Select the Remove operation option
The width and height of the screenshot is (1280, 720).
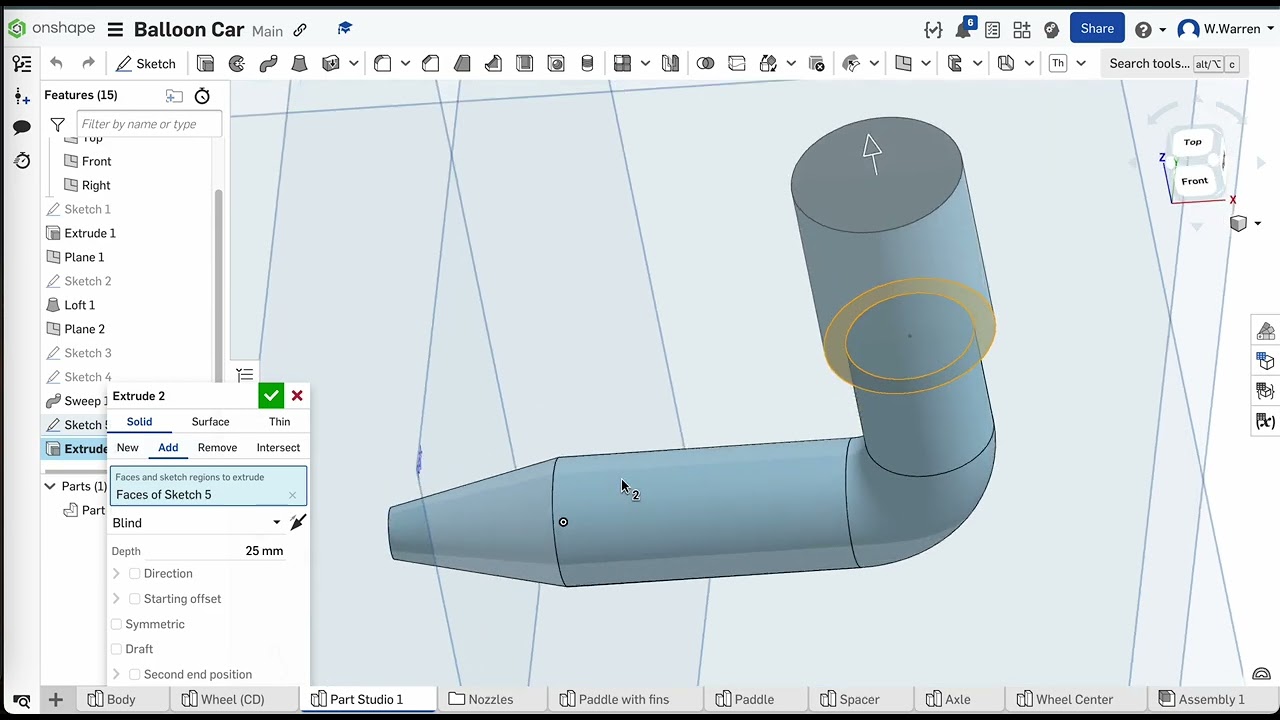point(217,448)
